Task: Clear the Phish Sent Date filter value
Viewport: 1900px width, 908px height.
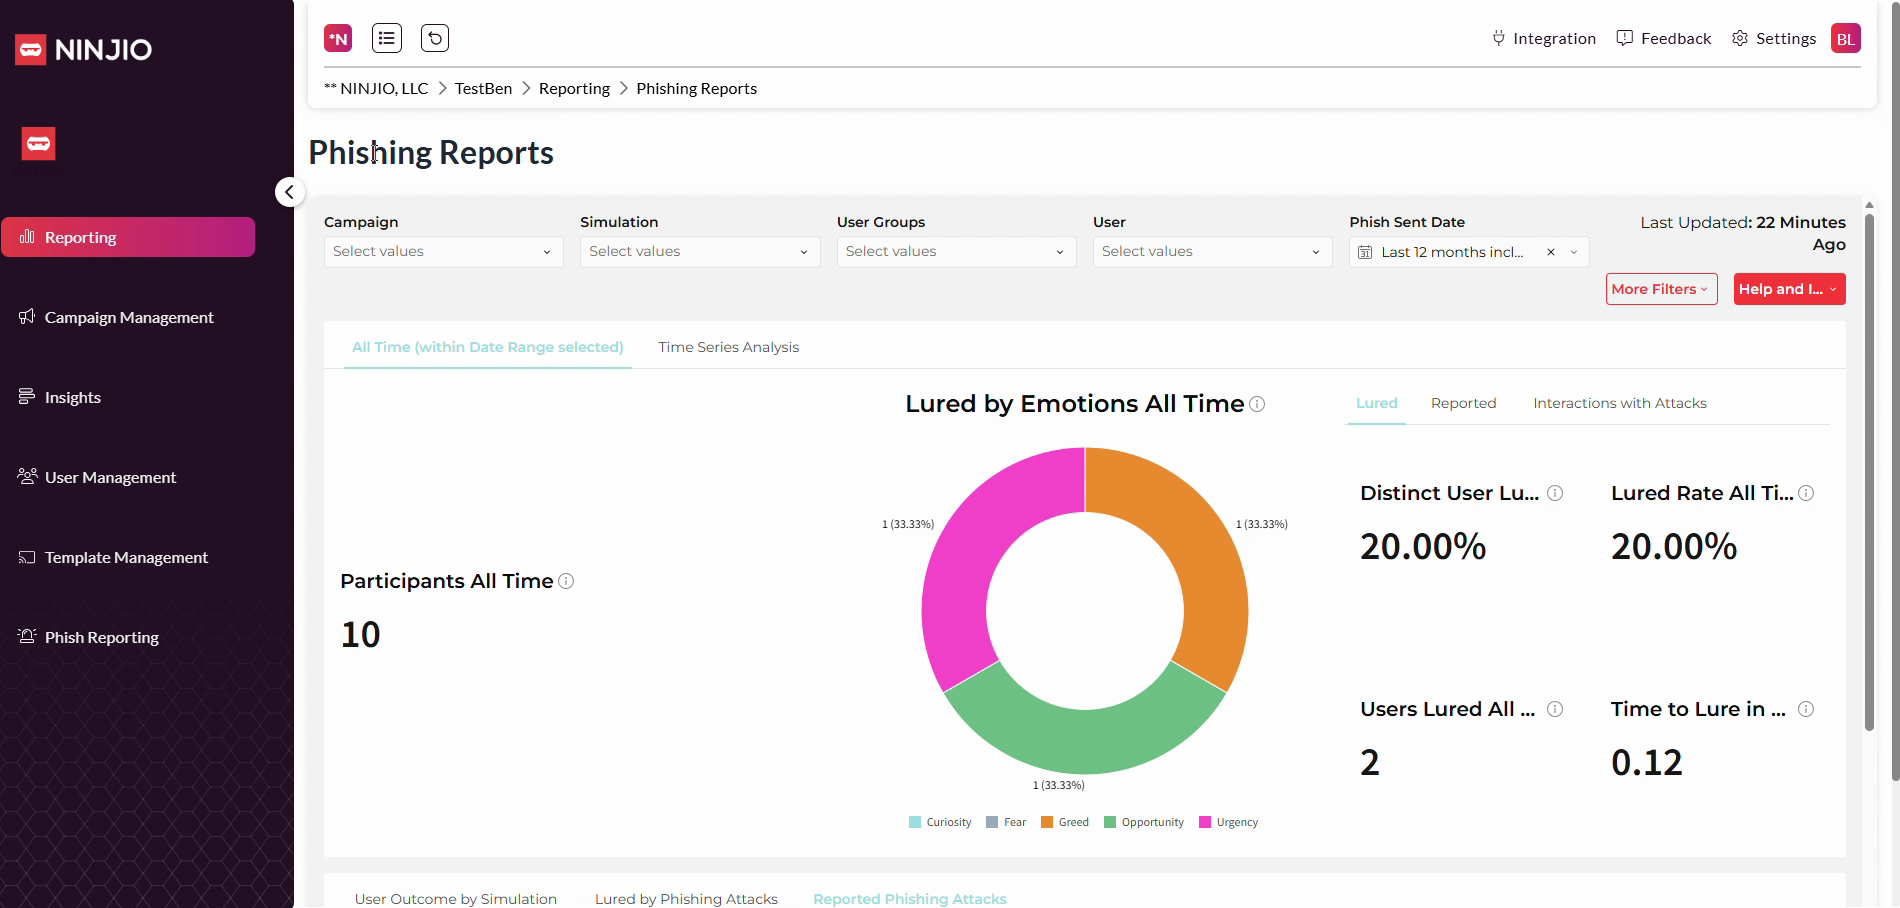Action: (1550, 252)
